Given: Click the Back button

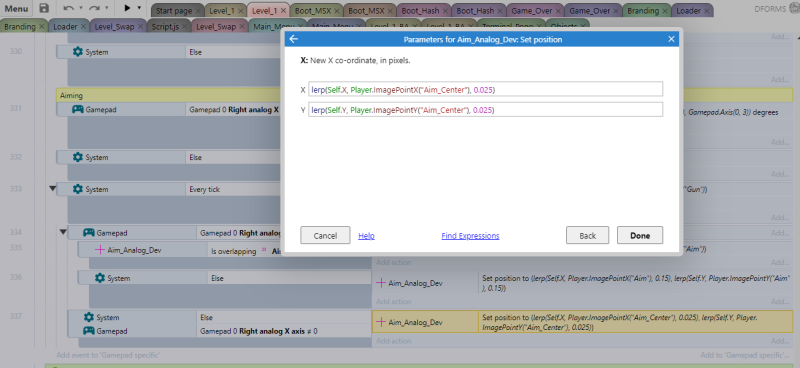Looking at the screenshot, I should [587, 235].
